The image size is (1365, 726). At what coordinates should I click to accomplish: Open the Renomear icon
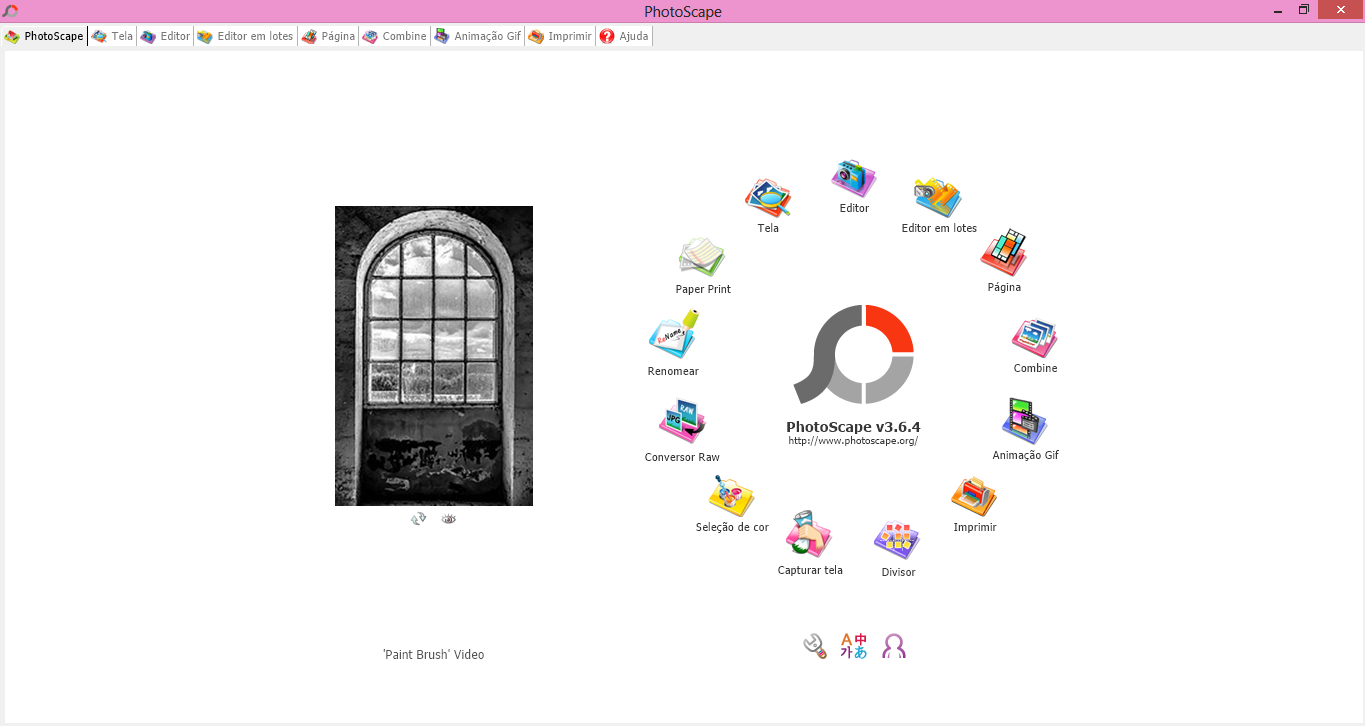674,335
